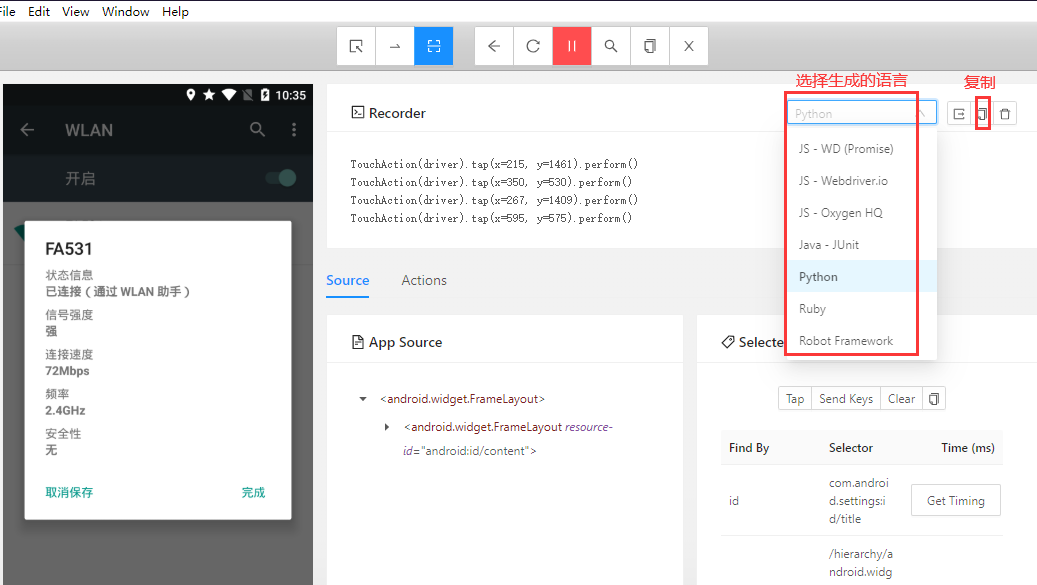This screenshot has width=1037, height=585.
Task: Click the Get Timing button
Action: (955, 499)
